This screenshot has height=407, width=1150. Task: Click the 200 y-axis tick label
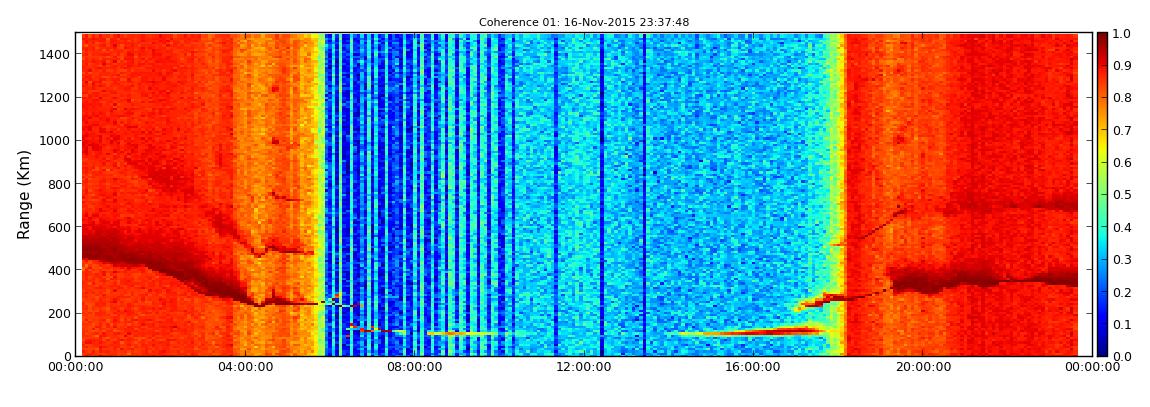[59, 314]
